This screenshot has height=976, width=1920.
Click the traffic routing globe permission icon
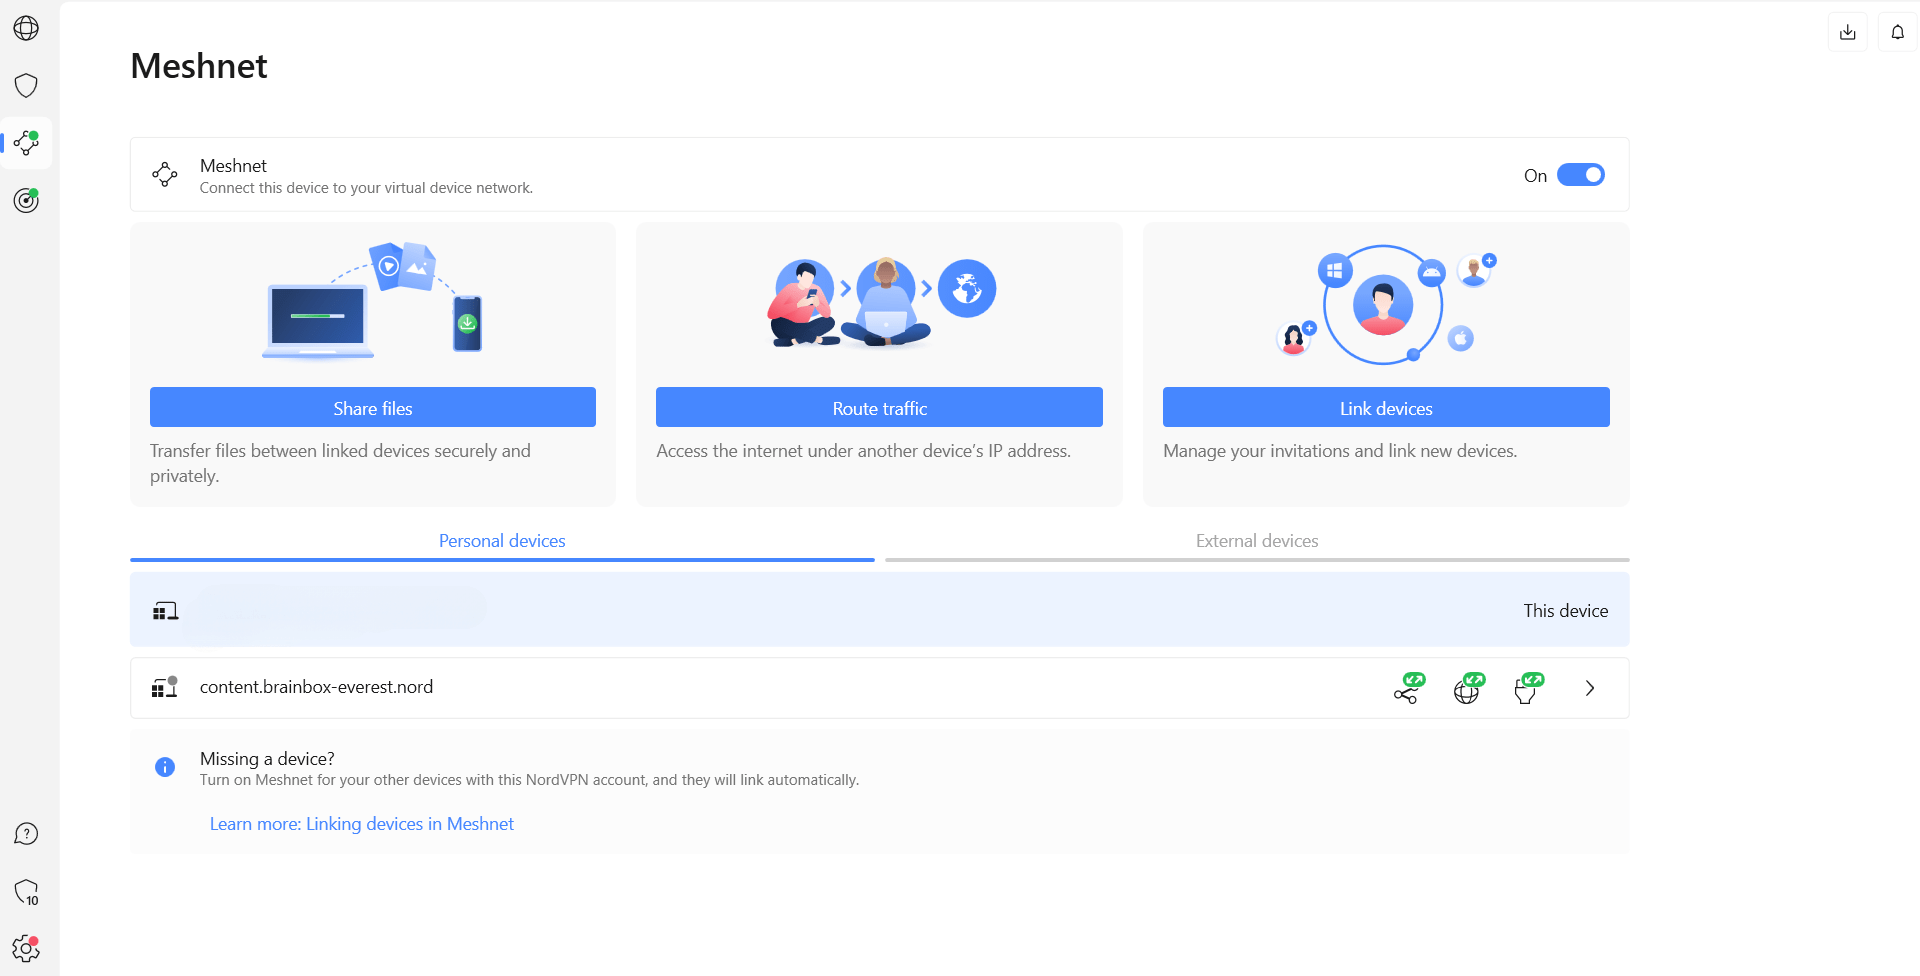(x=1469, y=688)
